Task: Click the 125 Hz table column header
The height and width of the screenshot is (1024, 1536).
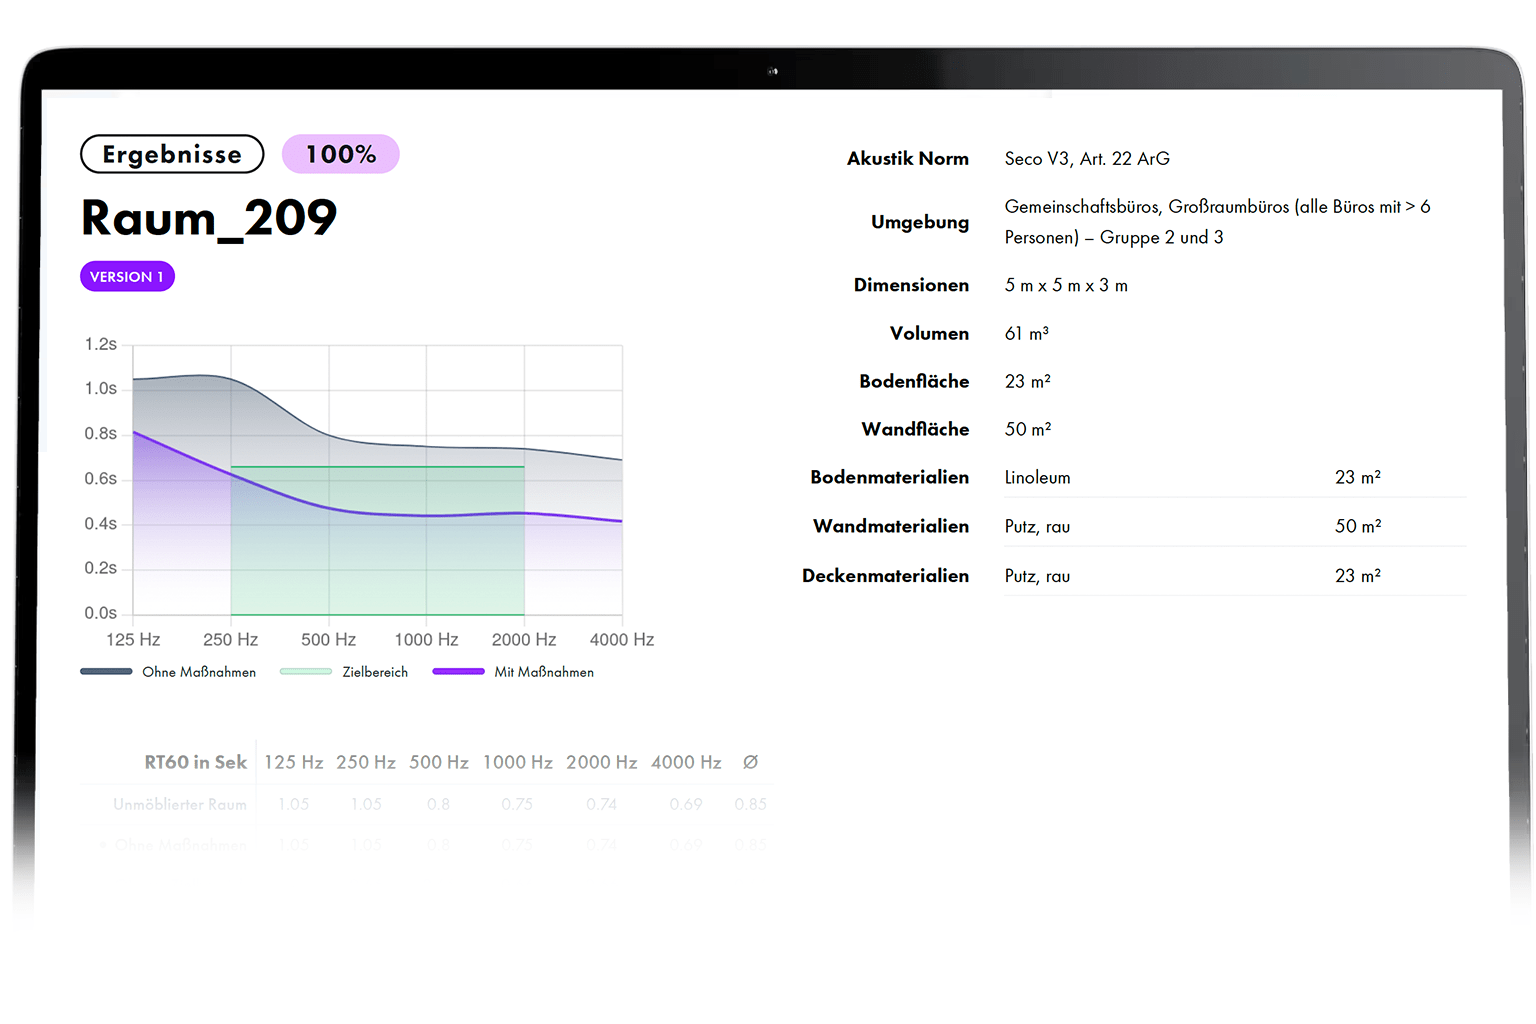Action: (293, 762)
